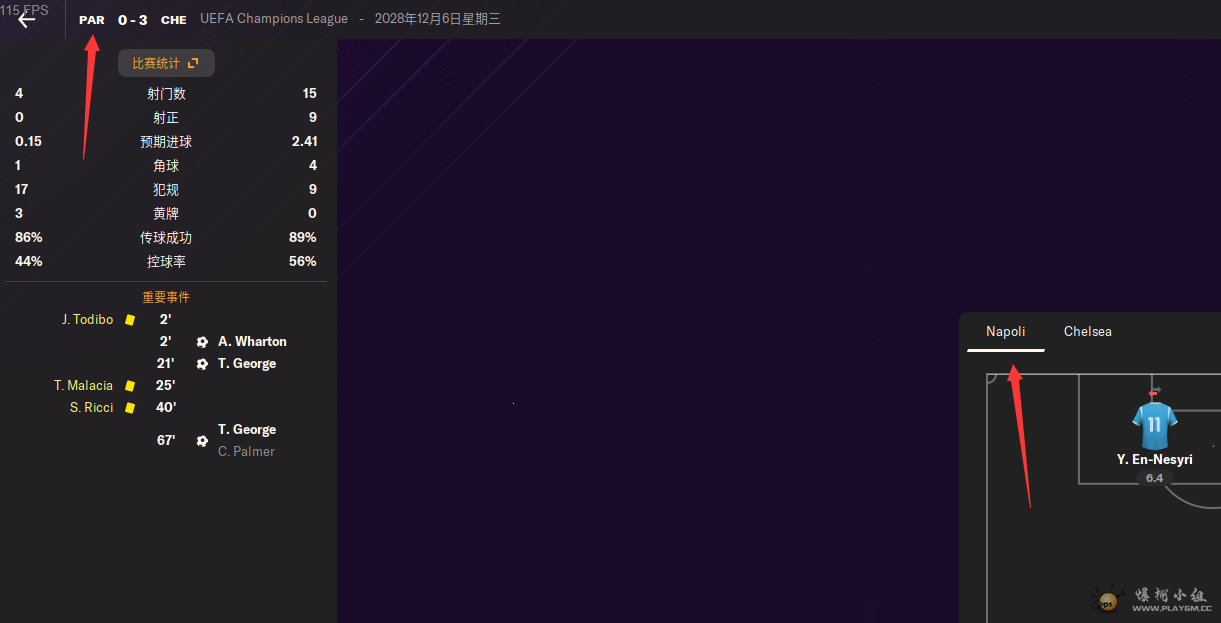Click the 67' minute marker
The height and width of the screenshot is (623, 1221).
166,440
